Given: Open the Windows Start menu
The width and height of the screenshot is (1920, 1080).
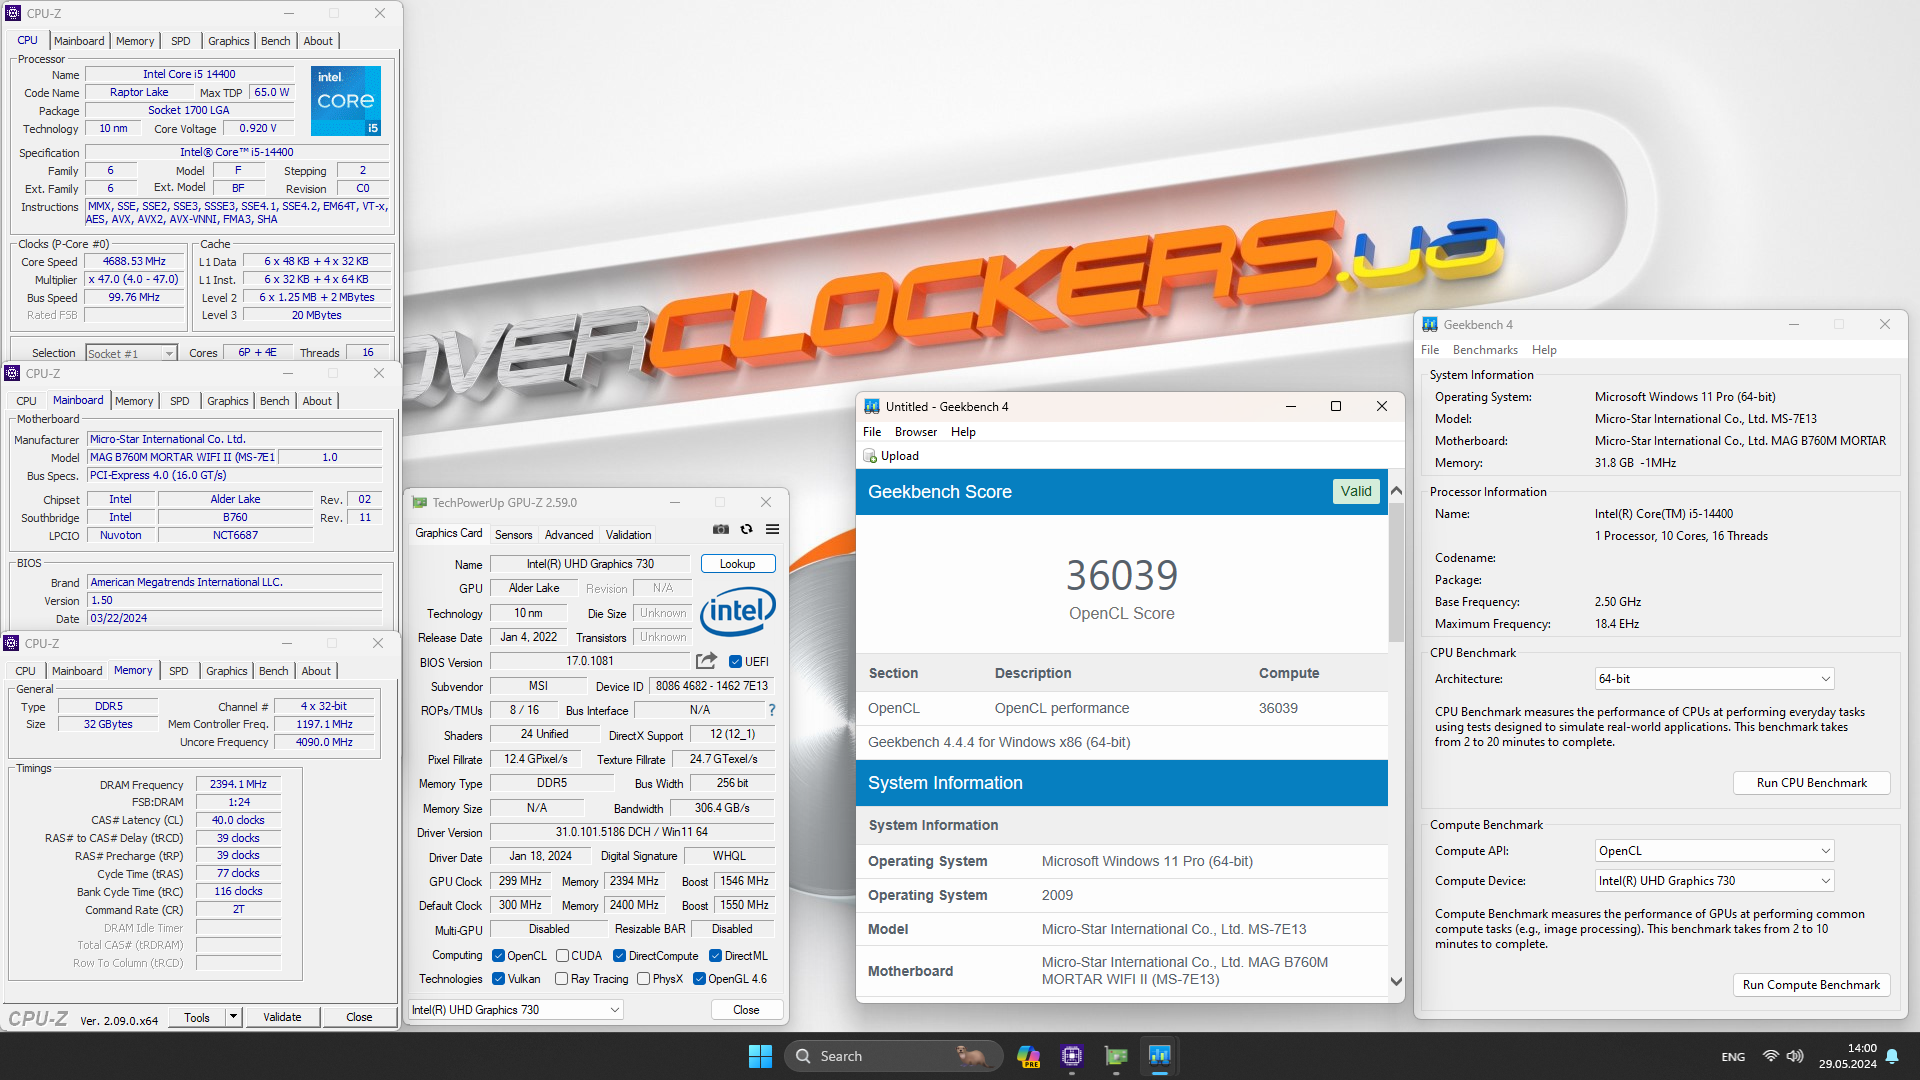Looking at the screenshot, I should 760,1056.
